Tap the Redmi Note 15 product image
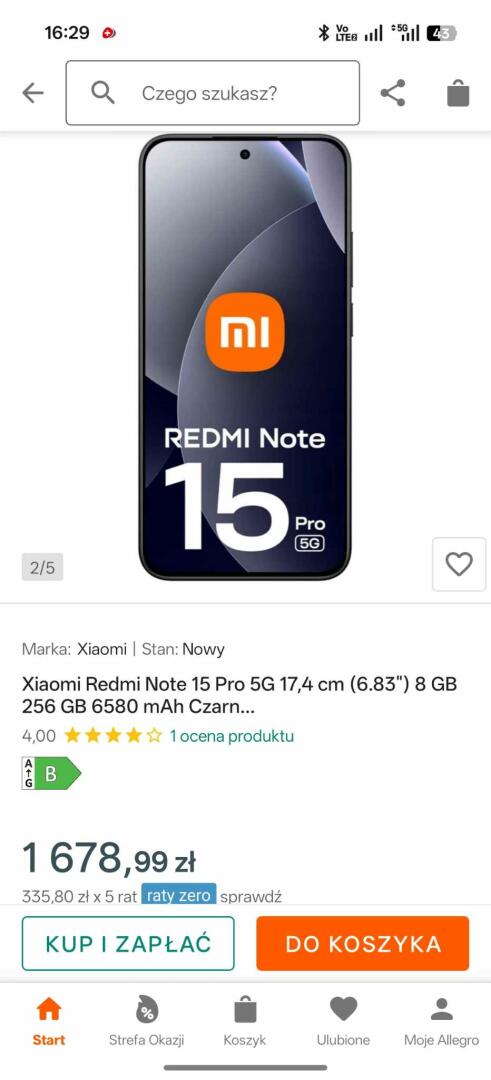The width and height of the screenshot is (491, 1080). coord(245,357)
